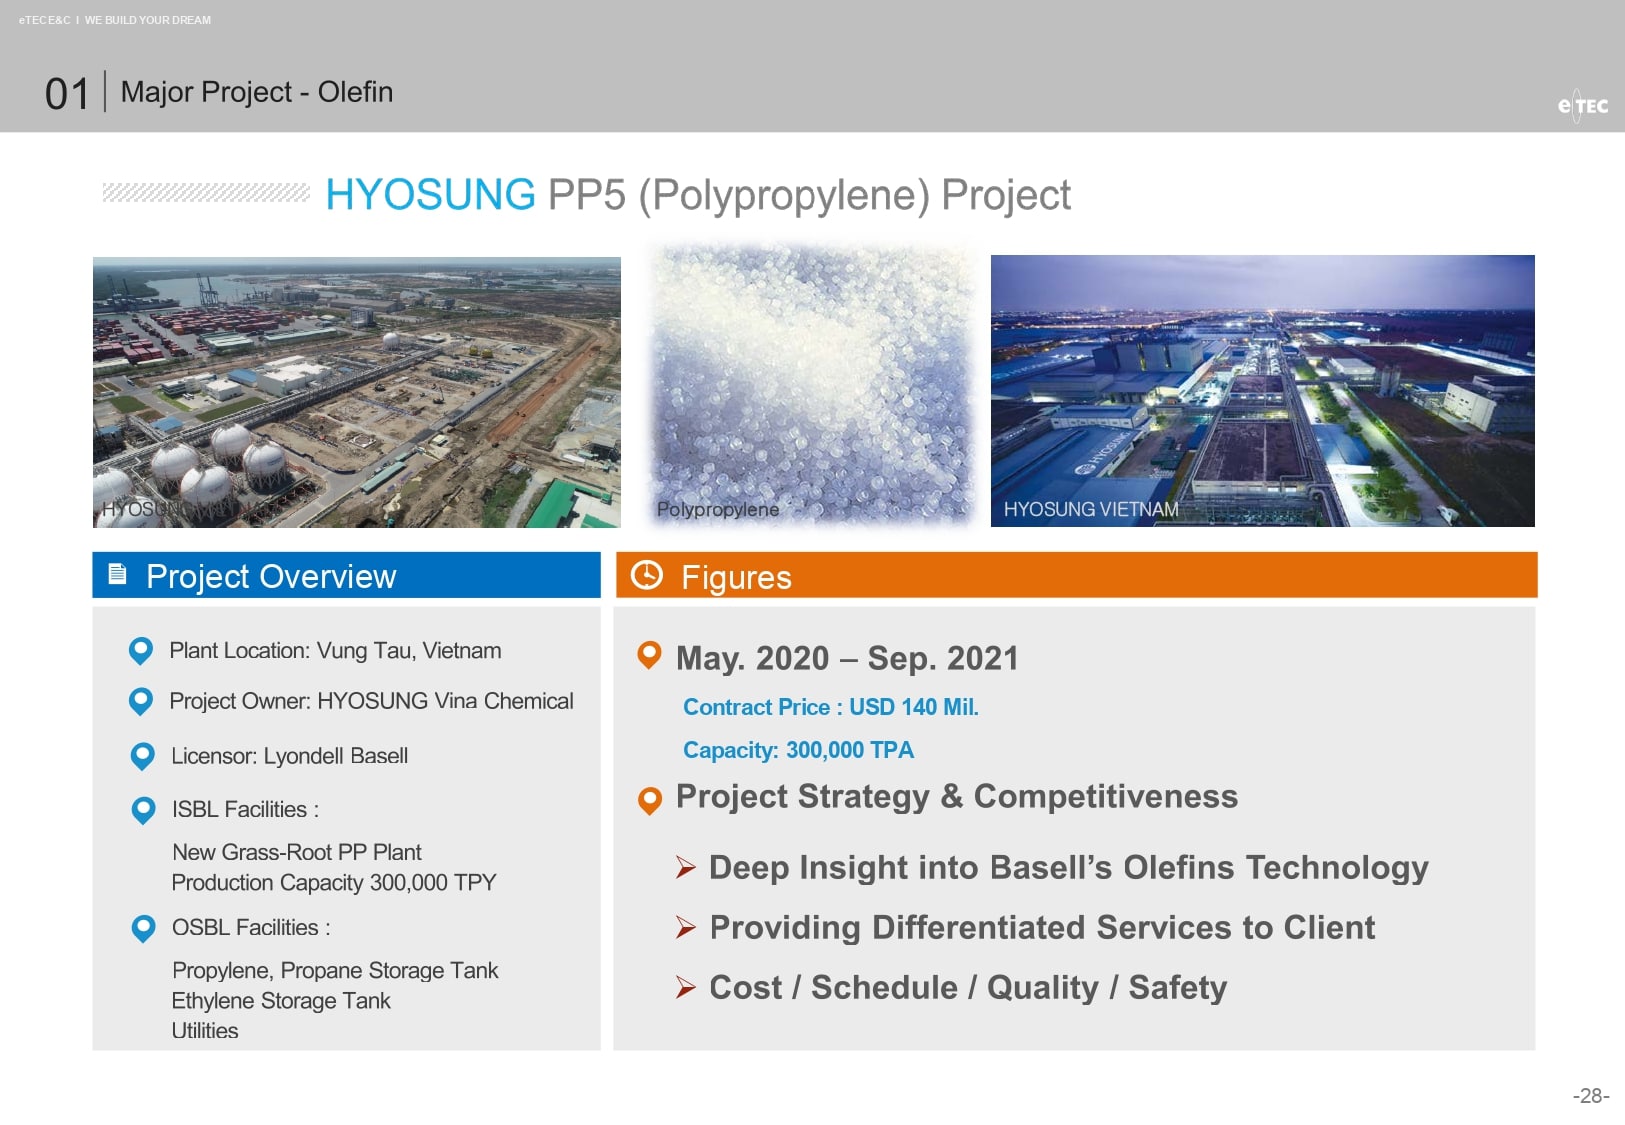Click the HYOSUNG PP5 (Polypropylene) Project title
1625x1125 pixels.
tap(698, 195)
